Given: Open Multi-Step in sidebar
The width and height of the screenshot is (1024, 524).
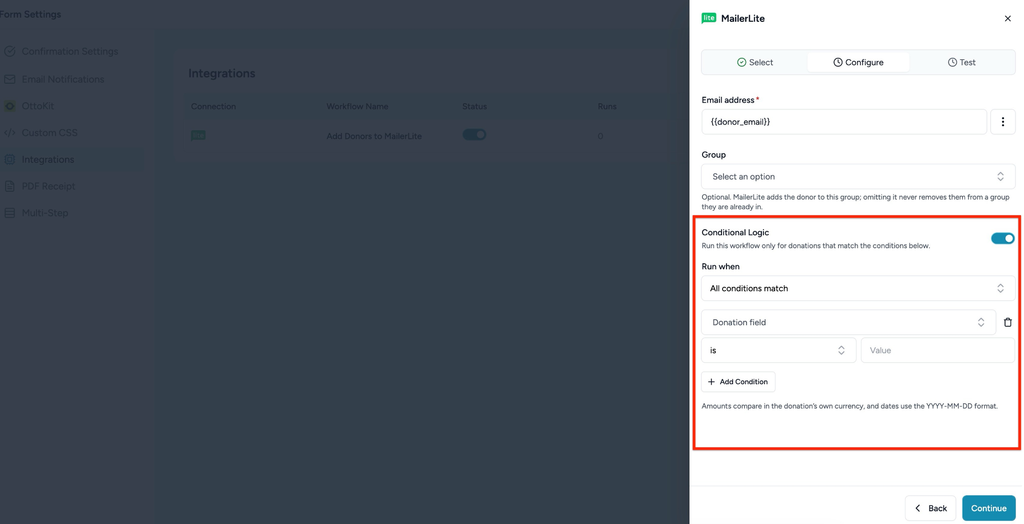Looking at the screenshot, I should pos(44,213).
